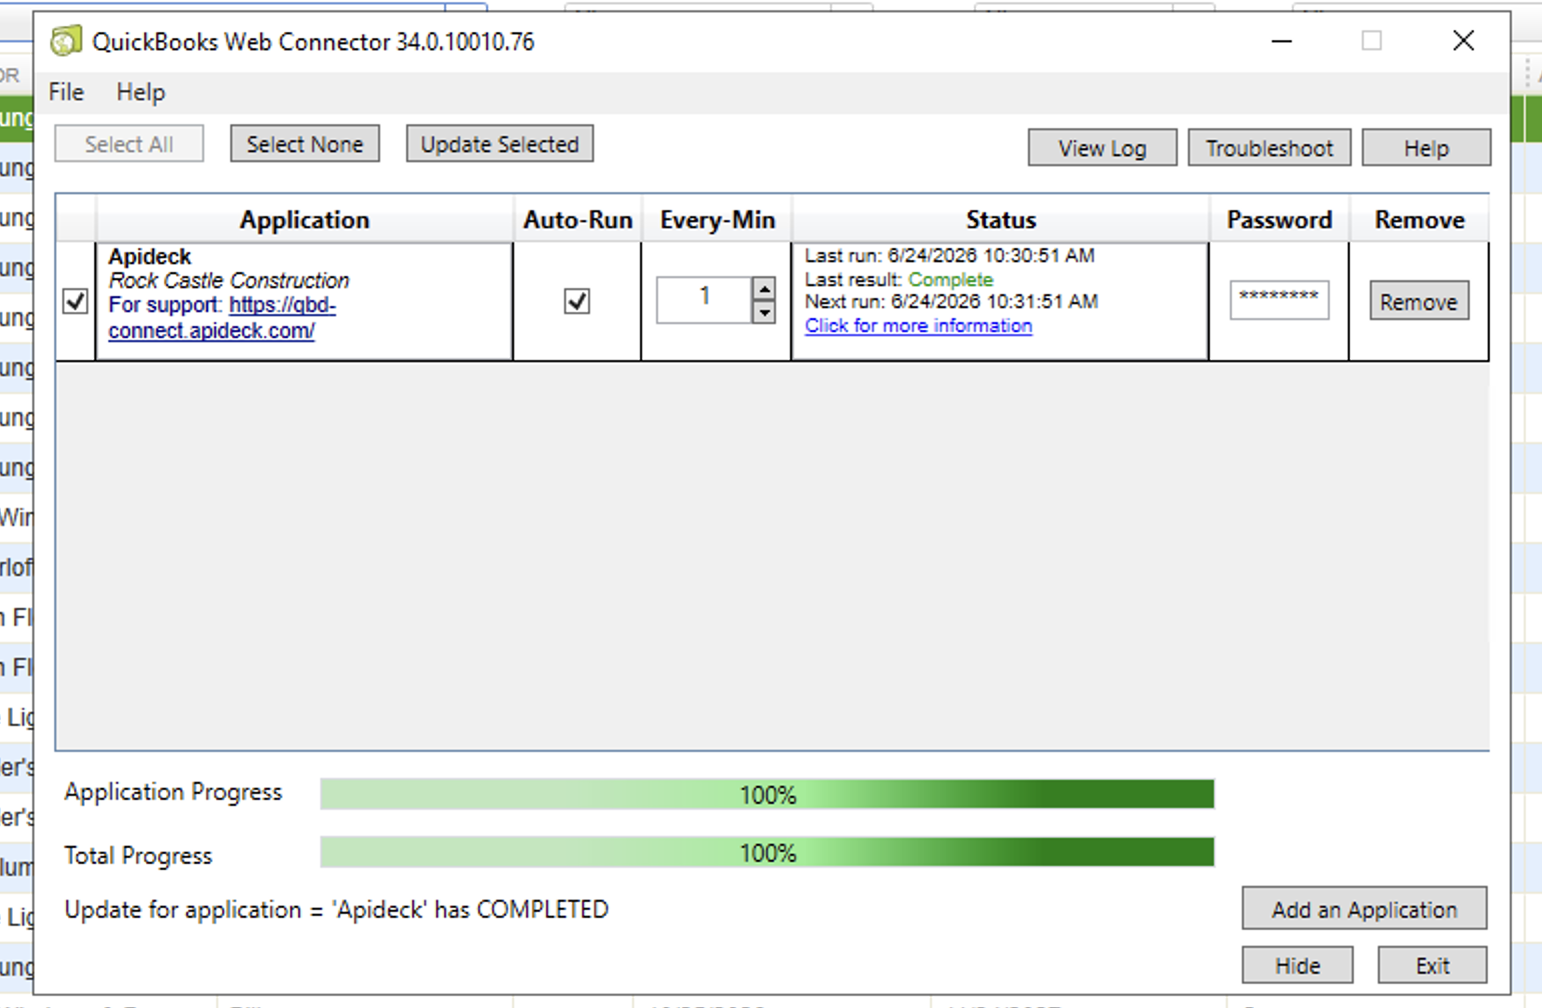Image resolution: width=1542 pixels, height=1008 pixels.
Task: Click Add an Application button
Action: tap(1364, 909)
